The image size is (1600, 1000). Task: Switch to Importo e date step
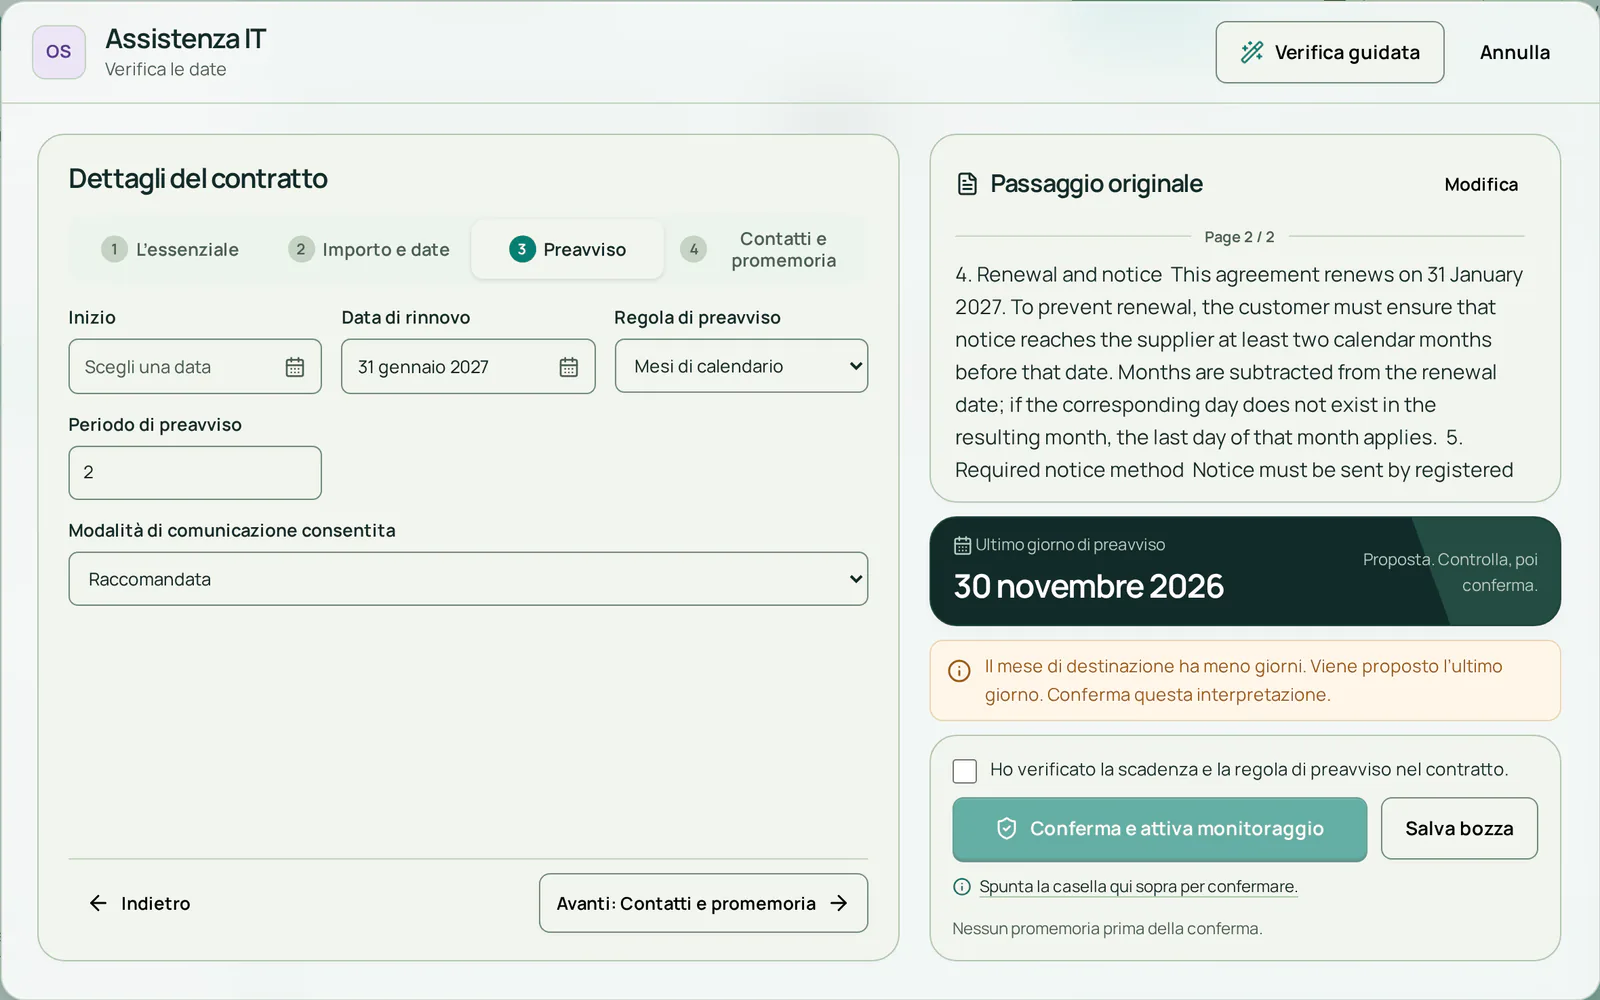(x=369, y=249)
